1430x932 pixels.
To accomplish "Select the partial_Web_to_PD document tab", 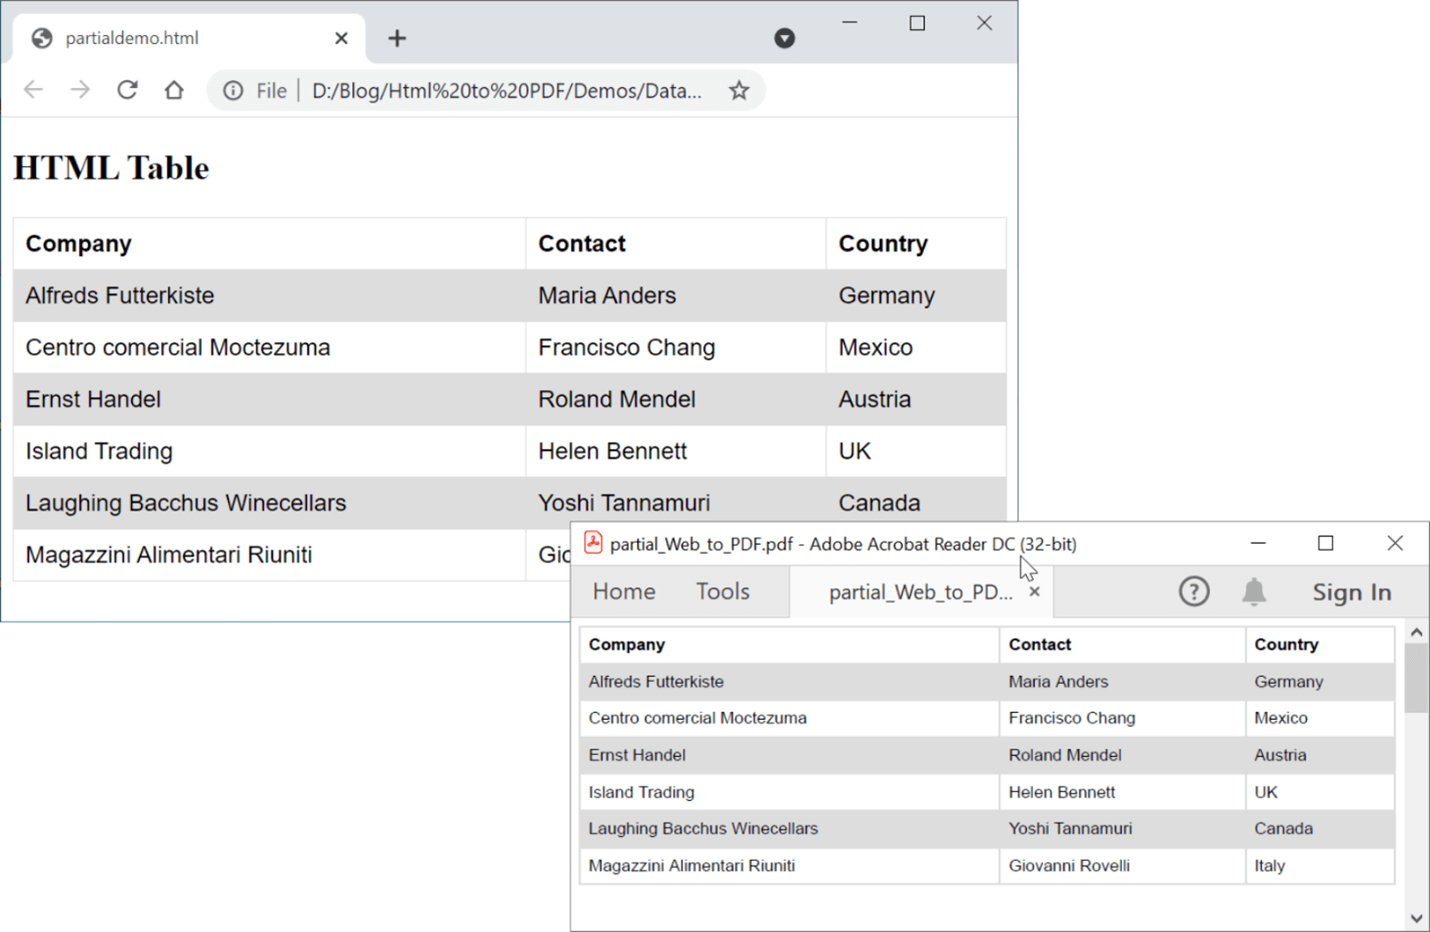I will pos(919,592).
